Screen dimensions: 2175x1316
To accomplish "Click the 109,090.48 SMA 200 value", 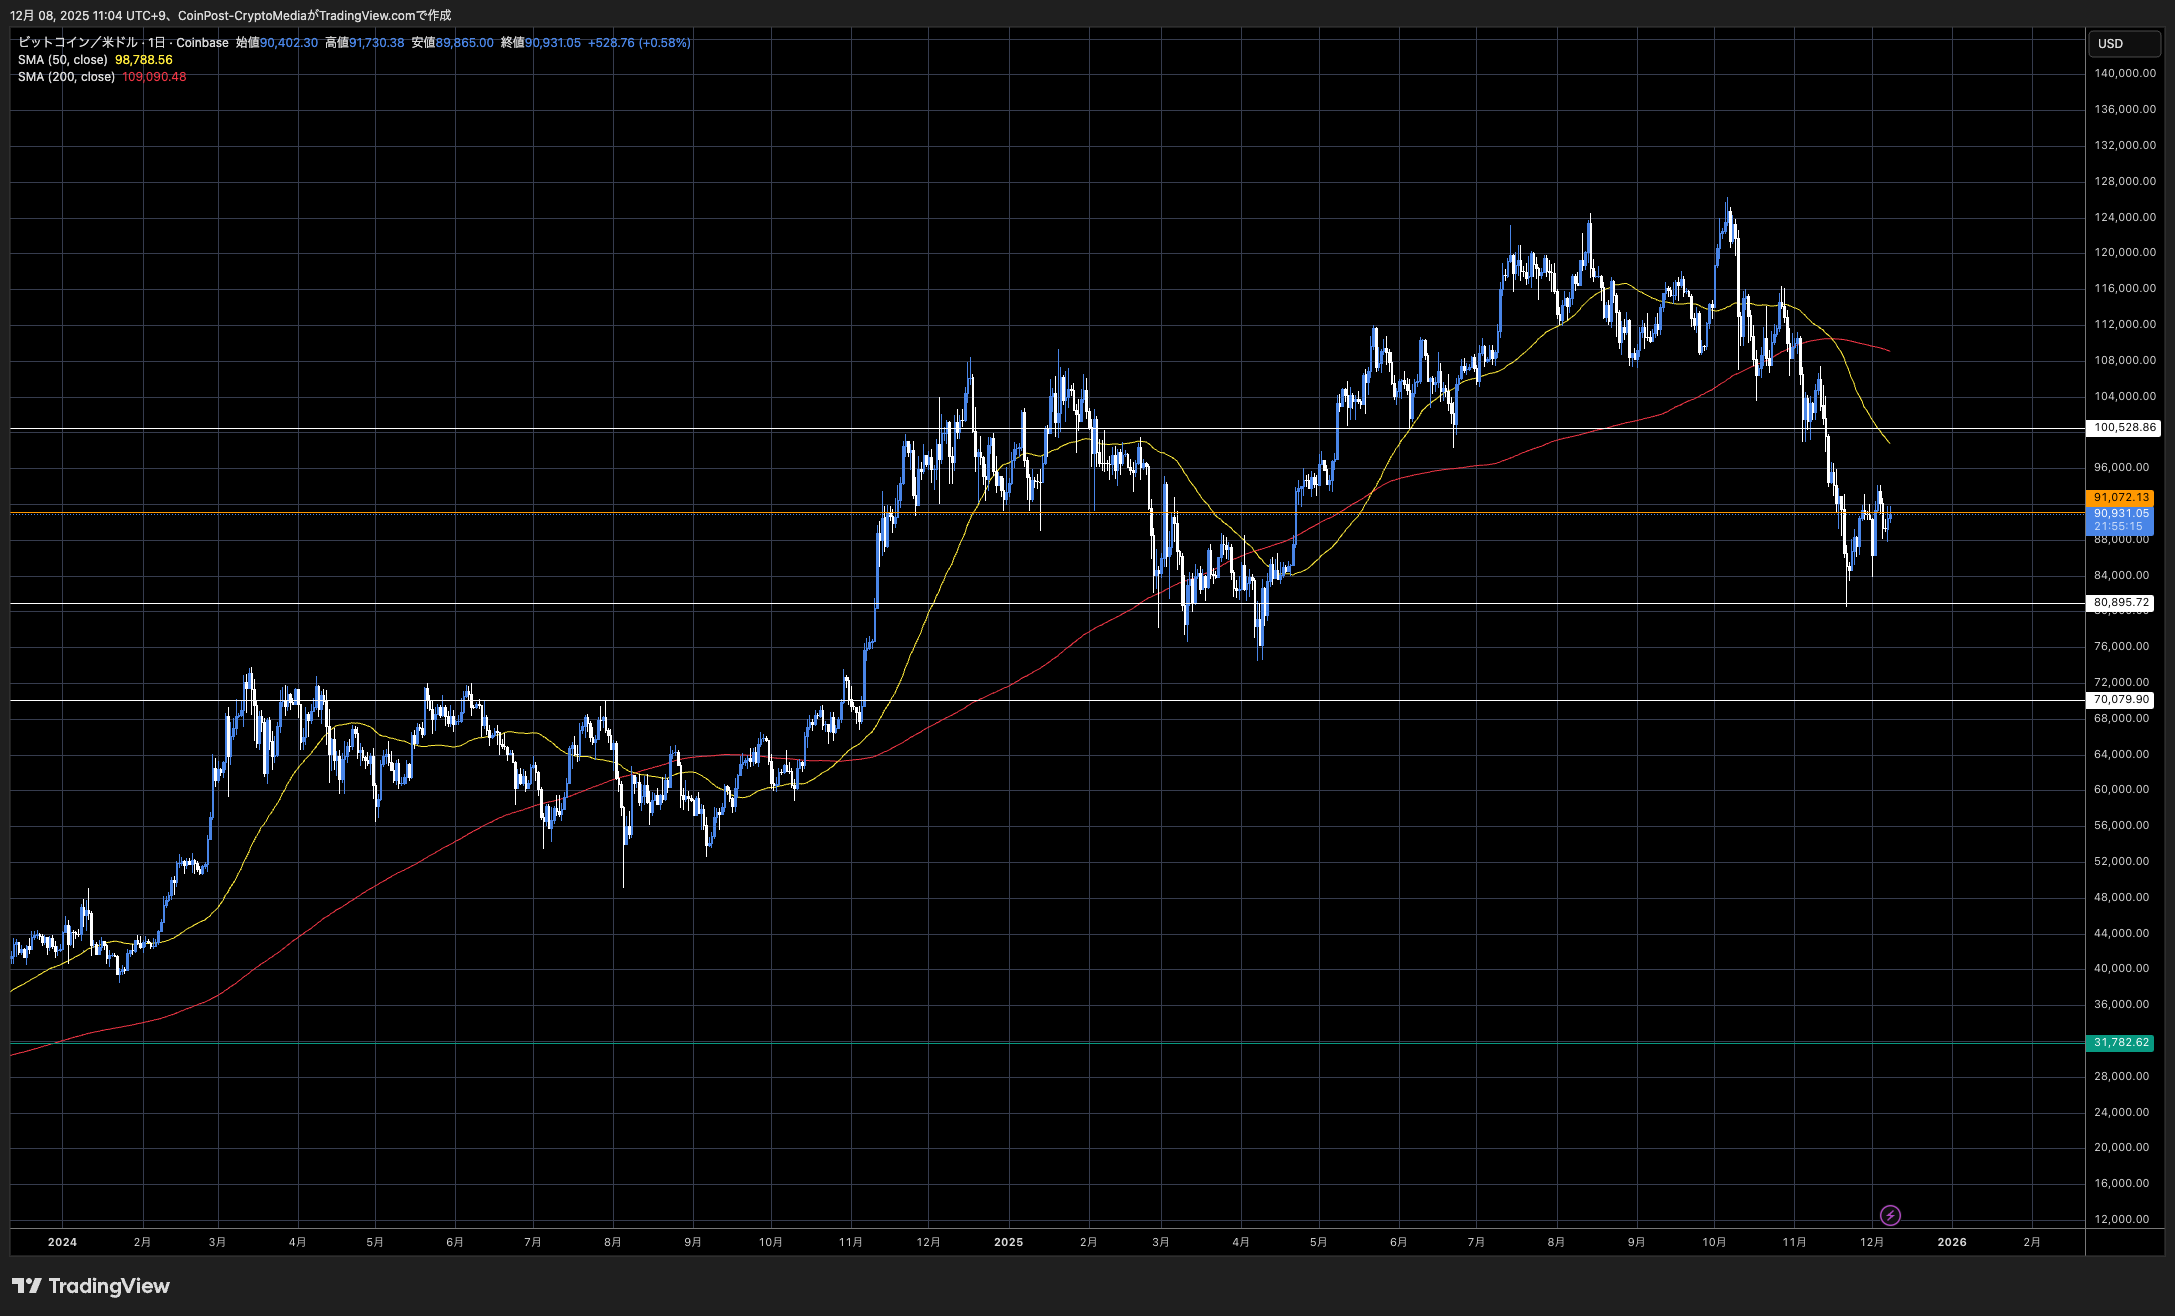I will [x=154, y=77].
